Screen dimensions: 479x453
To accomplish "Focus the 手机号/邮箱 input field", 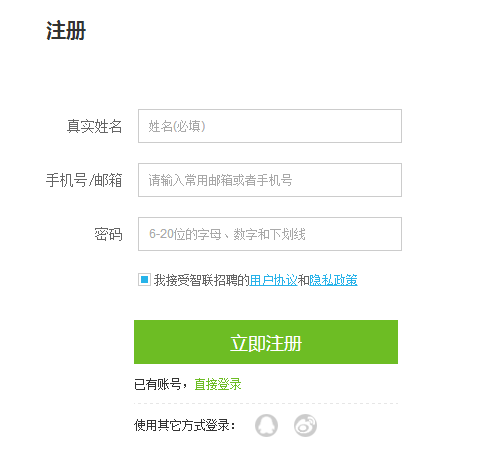I will click(x=270, y=180).
